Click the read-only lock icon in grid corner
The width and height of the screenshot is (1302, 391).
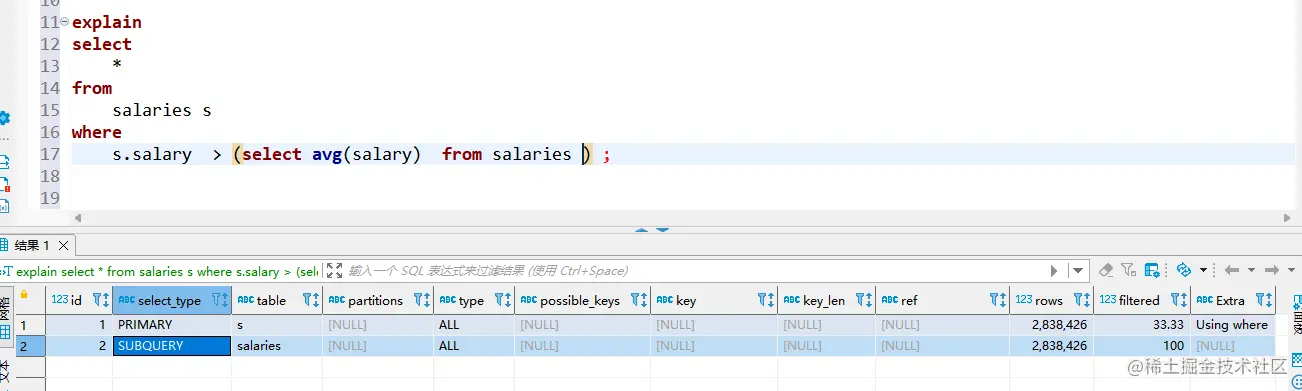point(24,294)
